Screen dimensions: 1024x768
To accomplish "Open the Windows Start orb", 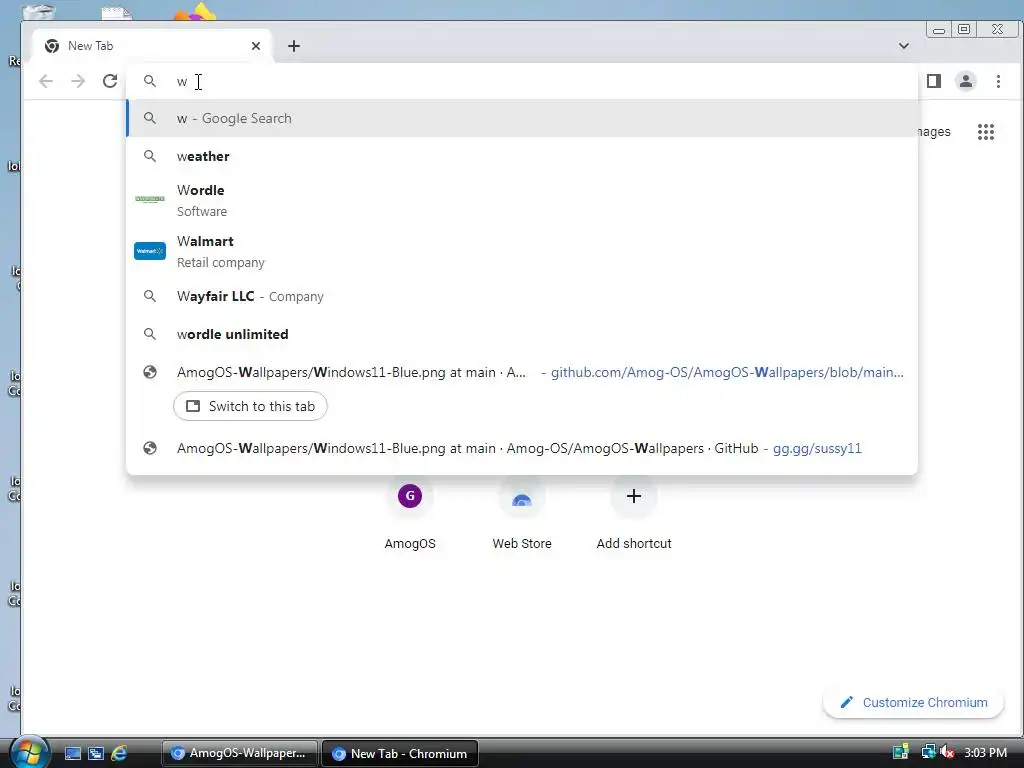I will coord(29,754).
